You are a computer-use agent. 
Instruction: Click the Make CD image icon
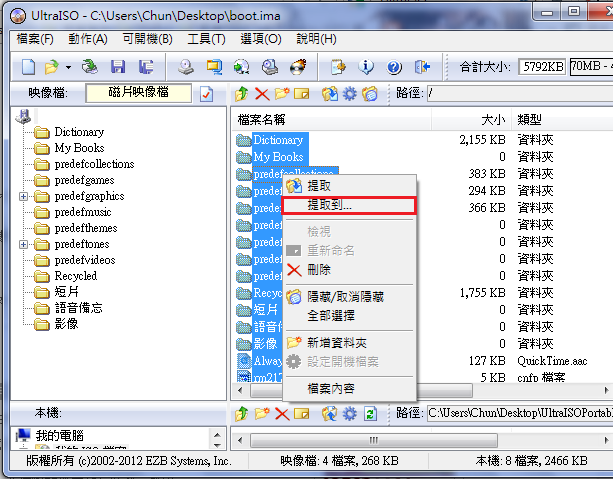[x=186, y=67]
